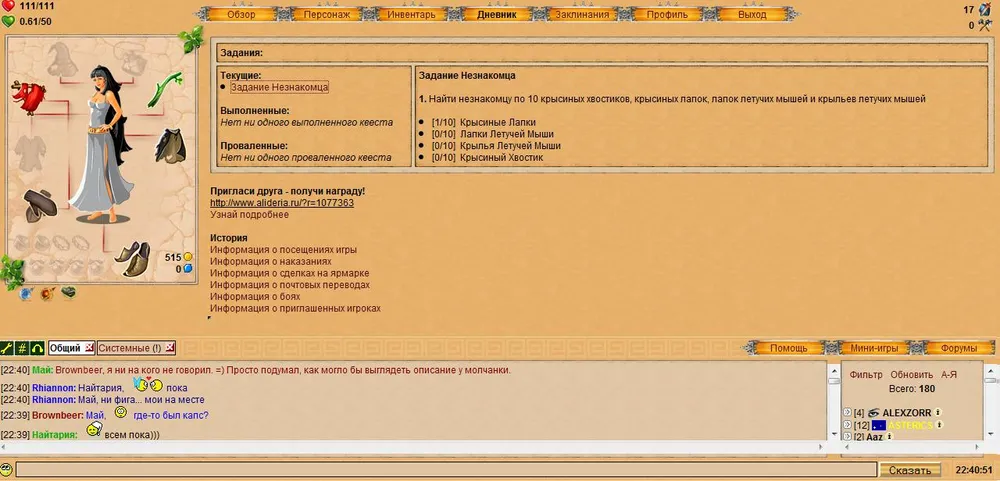The image size is (1000, 481).
Task: Click the Выход button
Action: tap(752, 14)
